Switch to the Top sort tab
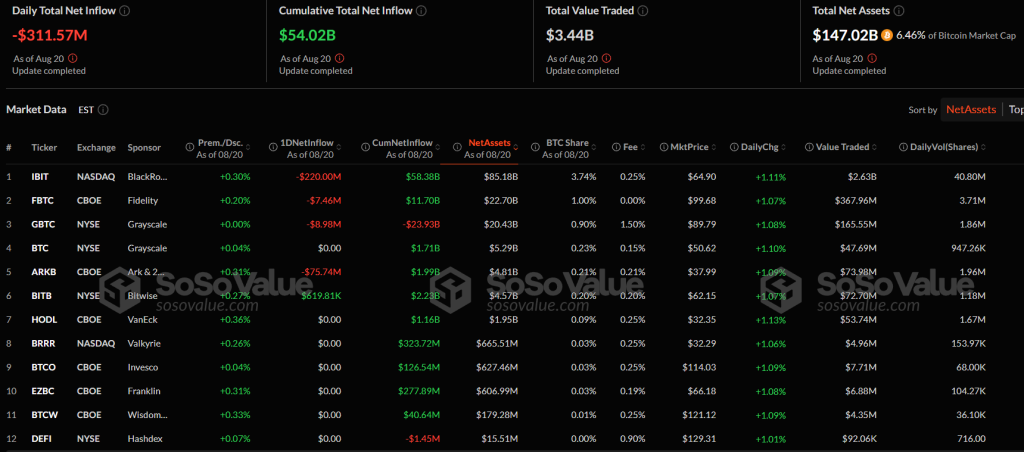Viewport: 1024px width, 452px height. 1014,109
